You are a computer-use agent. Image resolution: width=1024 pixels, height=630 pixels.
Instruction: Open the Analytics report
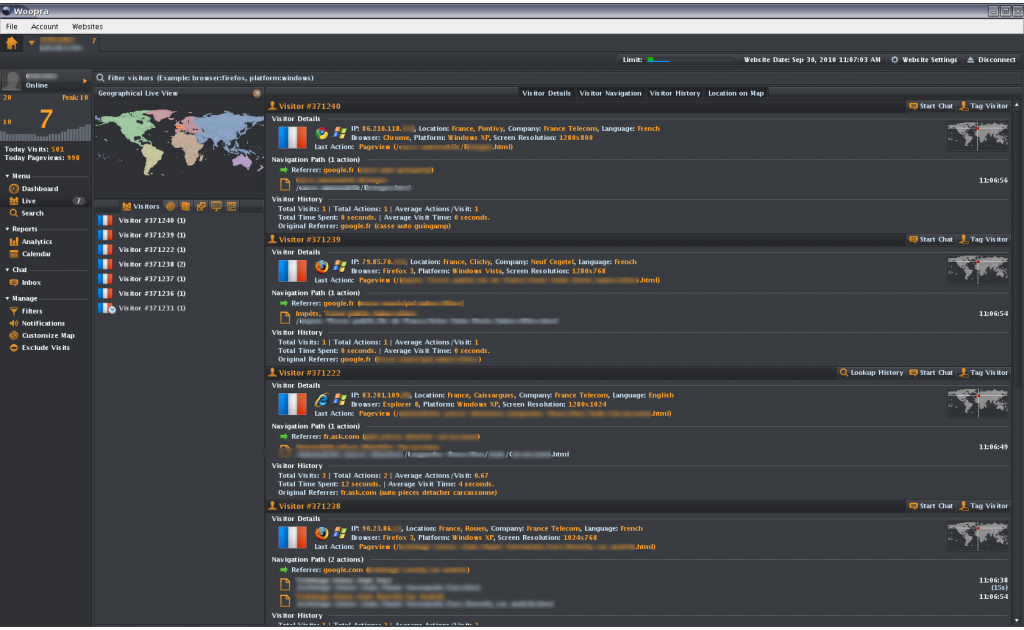click(x=37, y=242)
